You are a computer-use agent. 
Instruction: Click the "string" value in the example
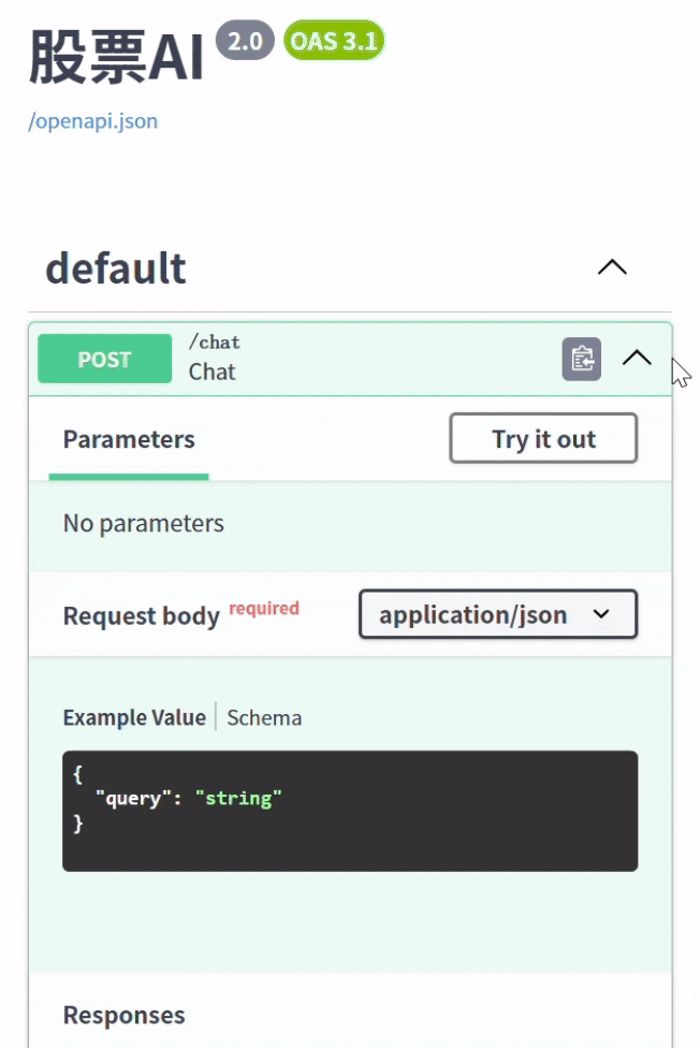pos(238,799)
